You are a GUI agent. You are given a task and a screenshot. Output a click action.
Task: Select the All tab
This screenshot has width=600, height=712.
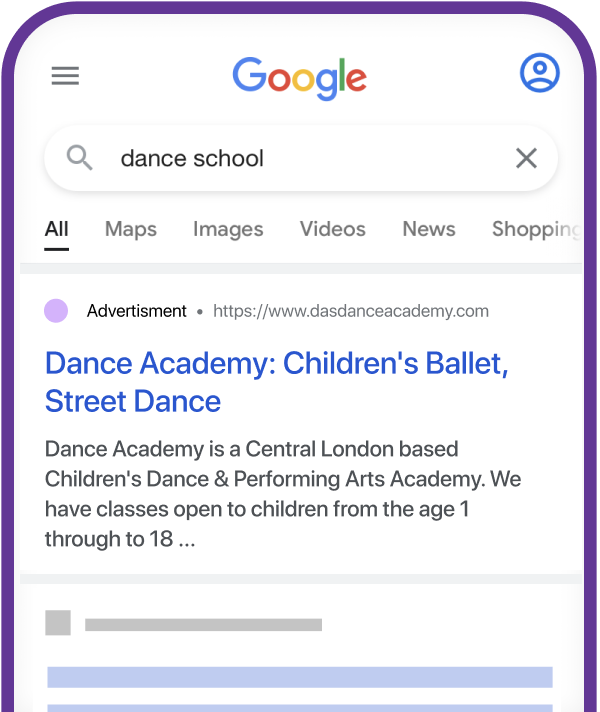tap(57, 229)
